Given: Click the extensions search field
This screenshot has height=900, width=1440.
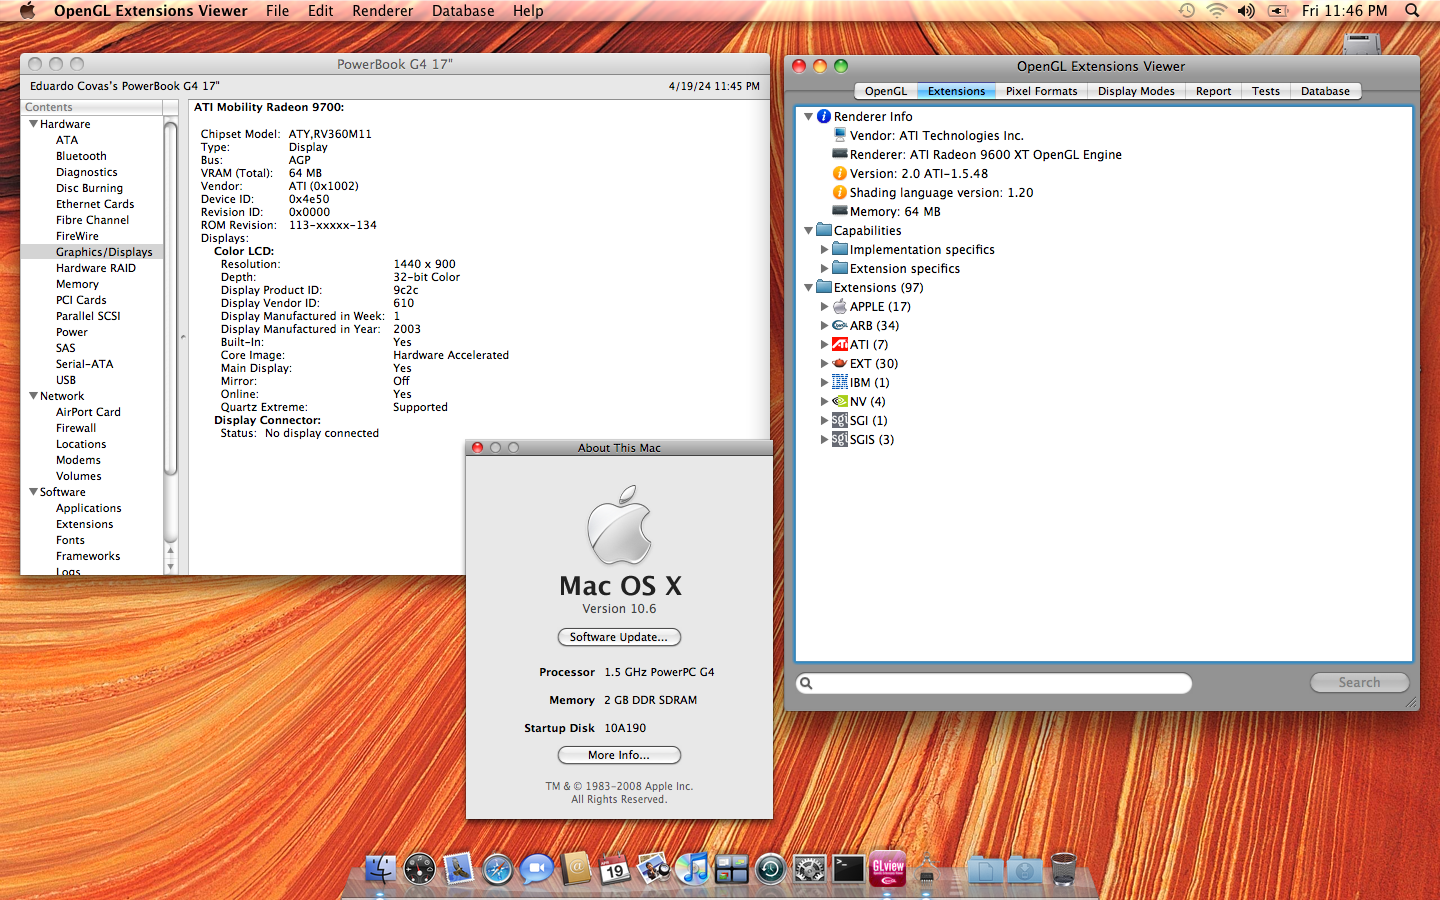Looking at the screenshot, I should coord(994,683).
